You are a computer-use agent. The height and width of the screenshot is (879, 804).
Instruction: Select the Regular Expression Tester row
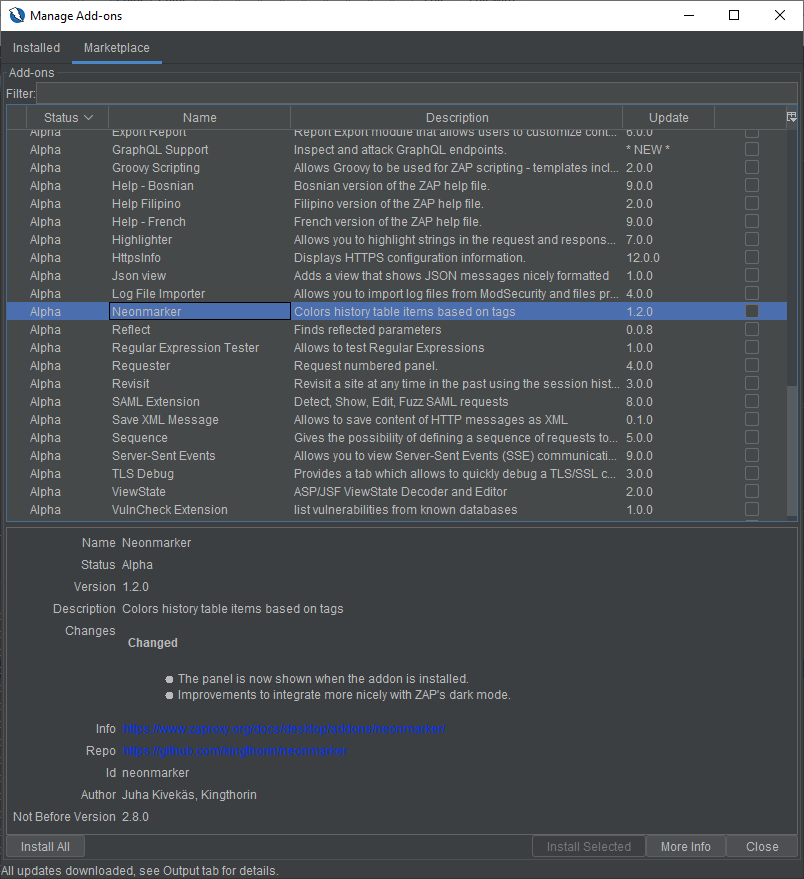pyautogui.click(x=186, y=348)
